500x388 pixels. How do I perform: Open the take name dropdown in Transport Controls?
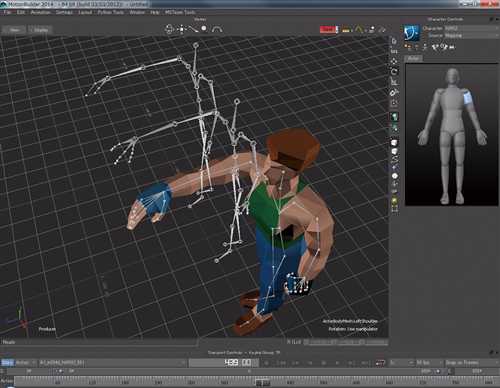[113, 362]
